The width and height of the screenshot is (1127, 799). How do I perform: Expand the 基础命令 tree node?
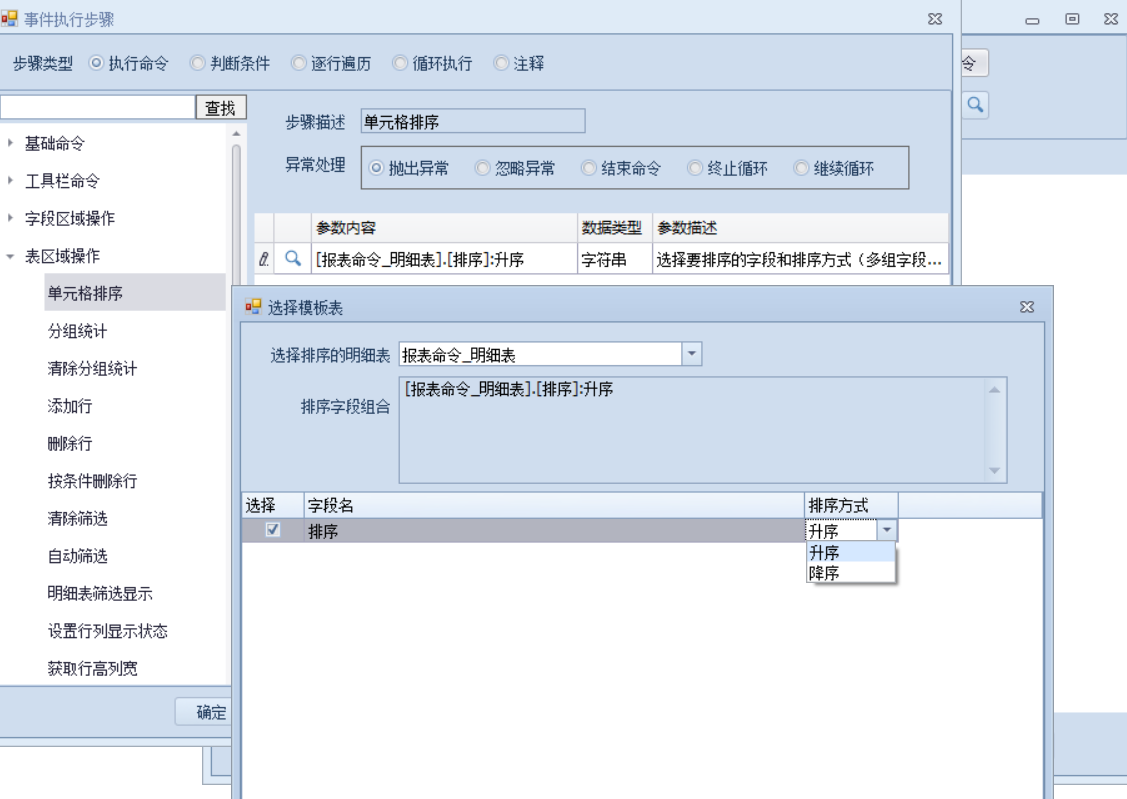10,143
